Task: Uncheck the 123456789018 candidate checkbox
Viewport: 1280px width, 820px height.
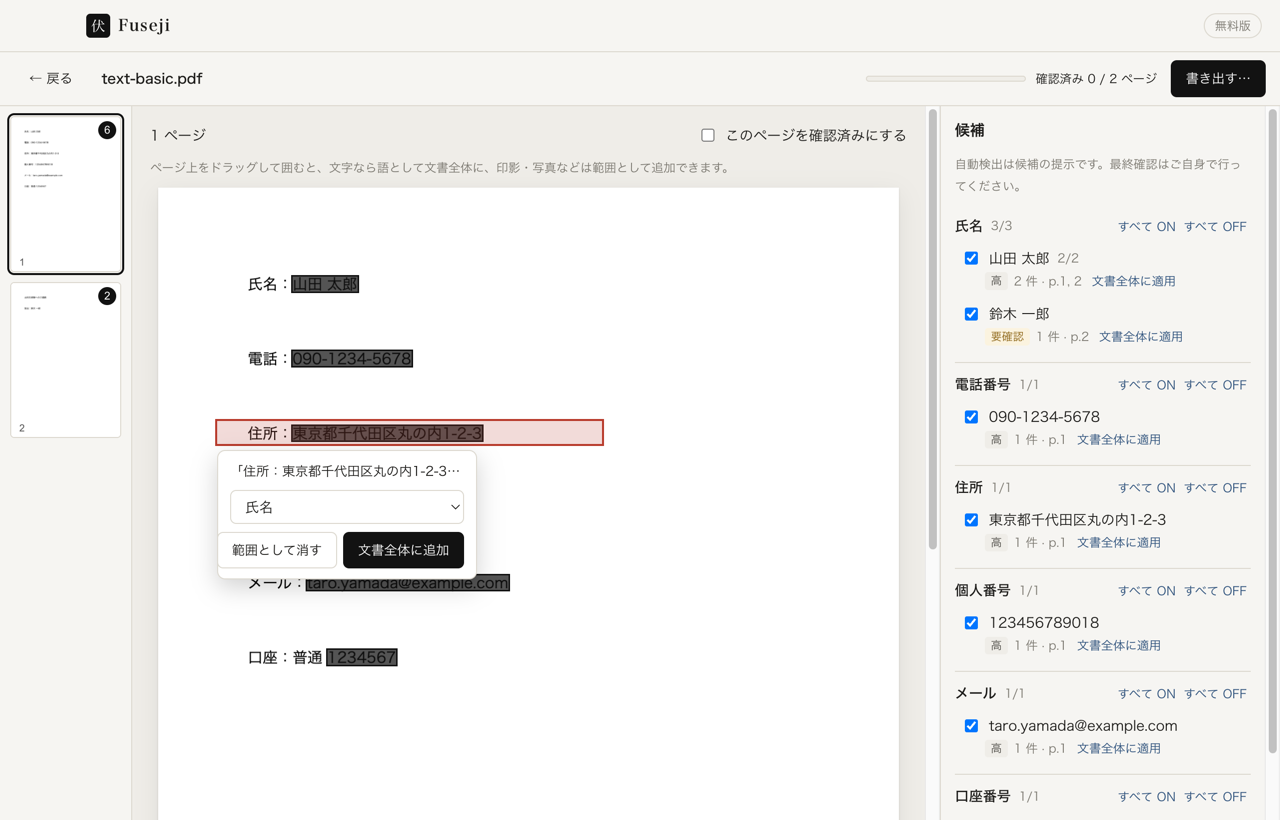Action: point(971,623)
